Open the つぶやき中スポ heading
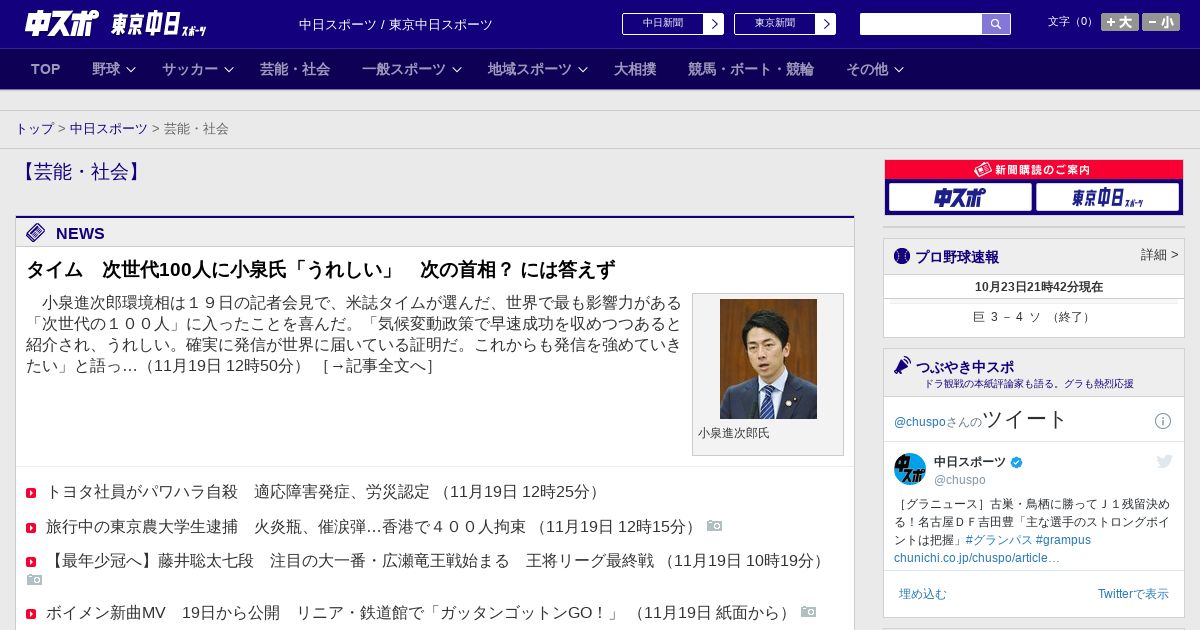 [965, 367]
